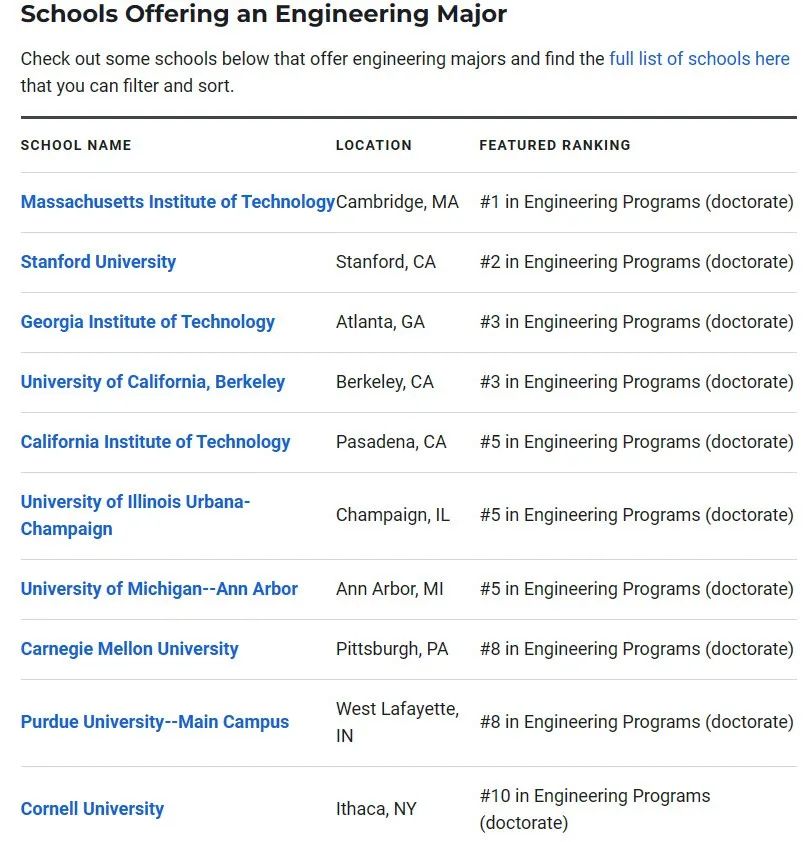Click the West Lafayette, IN location text
811x842 pixels.
[x=397, y=722]
